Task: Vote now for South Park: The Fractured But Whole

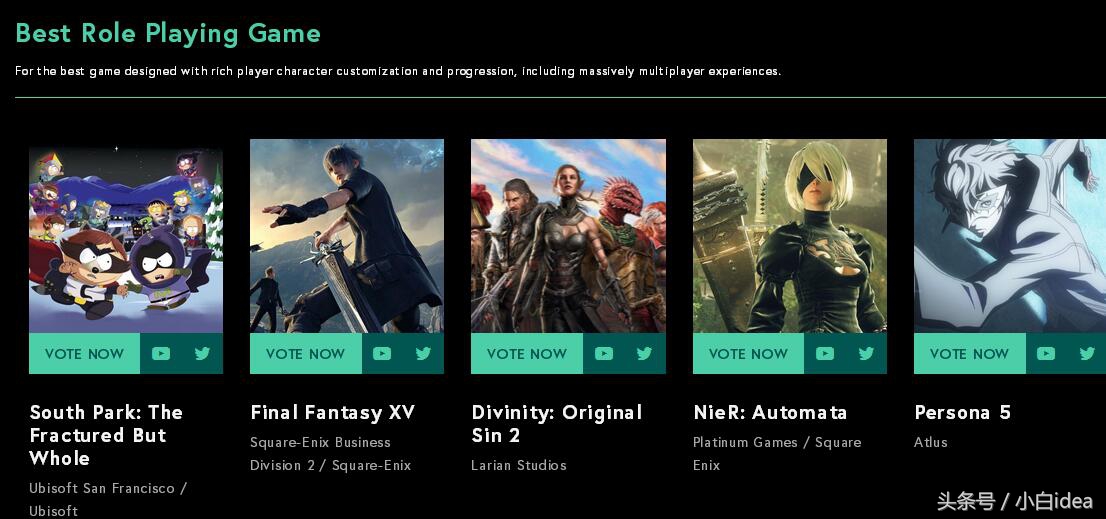Action: coord(85,353)
